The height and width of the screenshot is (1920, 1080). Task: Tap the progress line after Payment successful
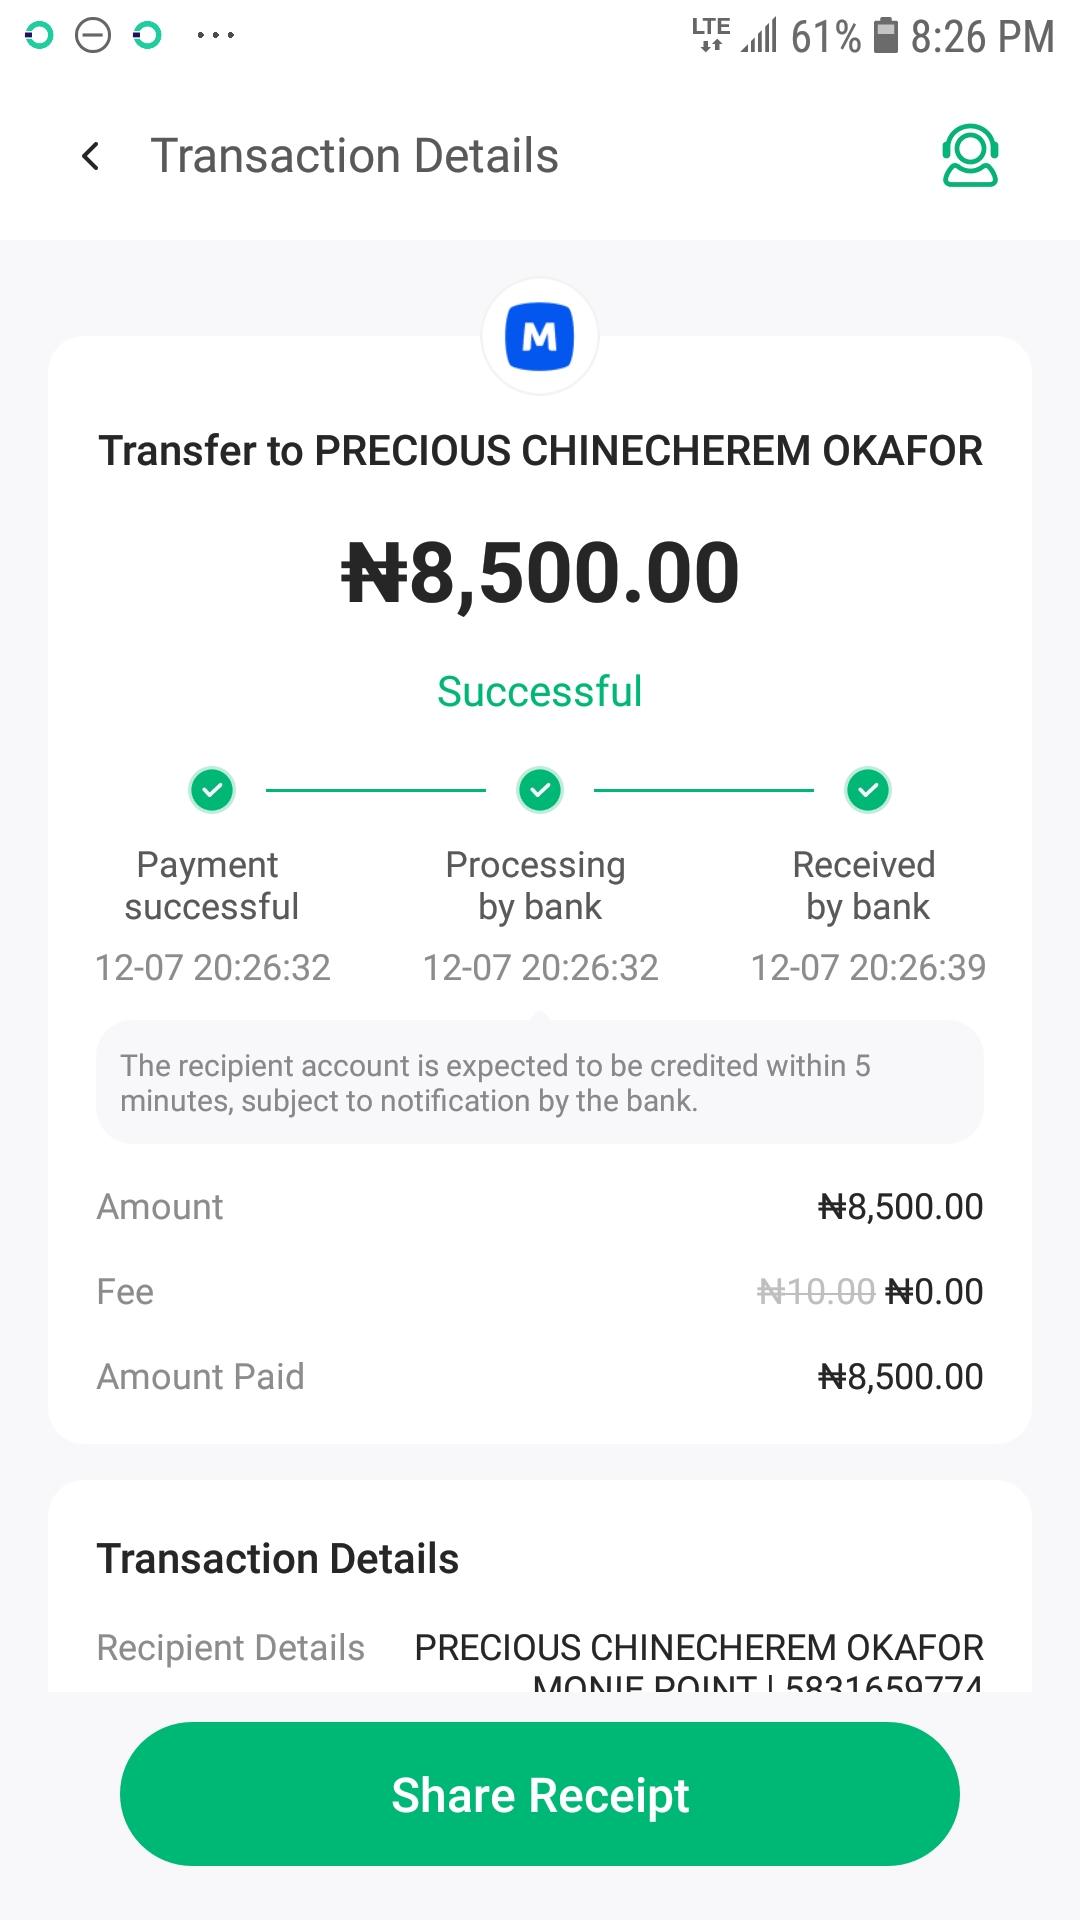point(375,790)
